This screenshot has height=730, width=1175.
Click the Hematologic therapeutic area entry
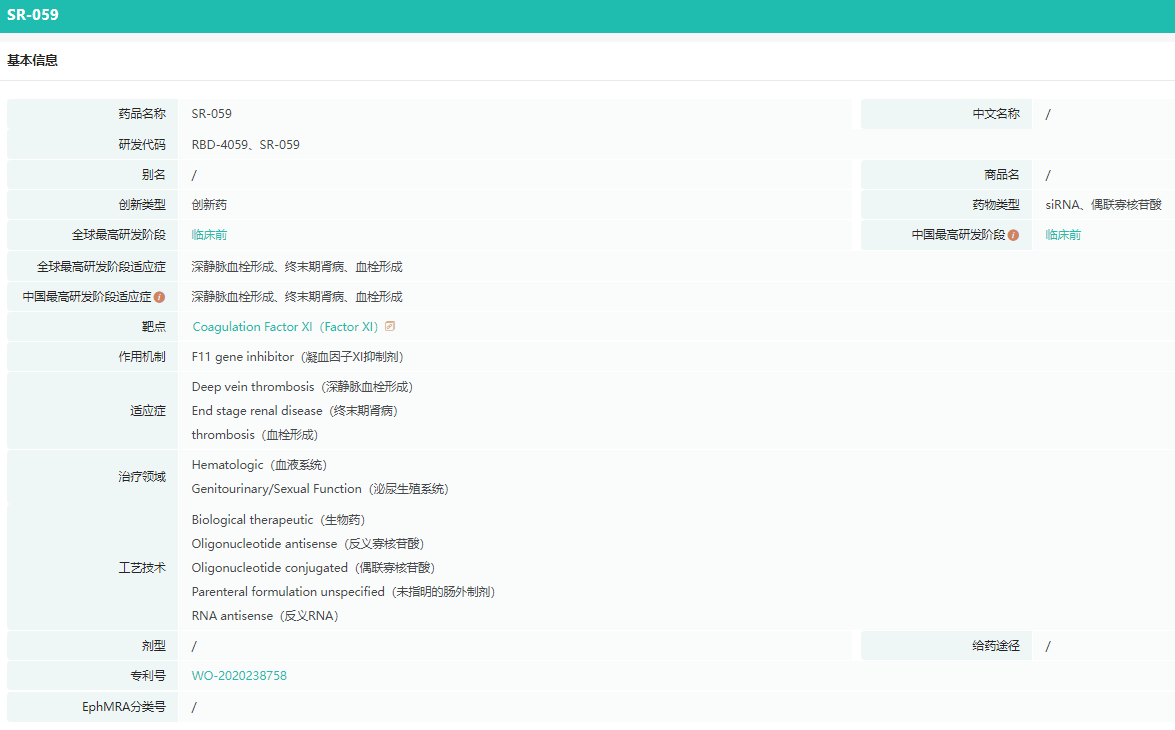tap(259, 465)
